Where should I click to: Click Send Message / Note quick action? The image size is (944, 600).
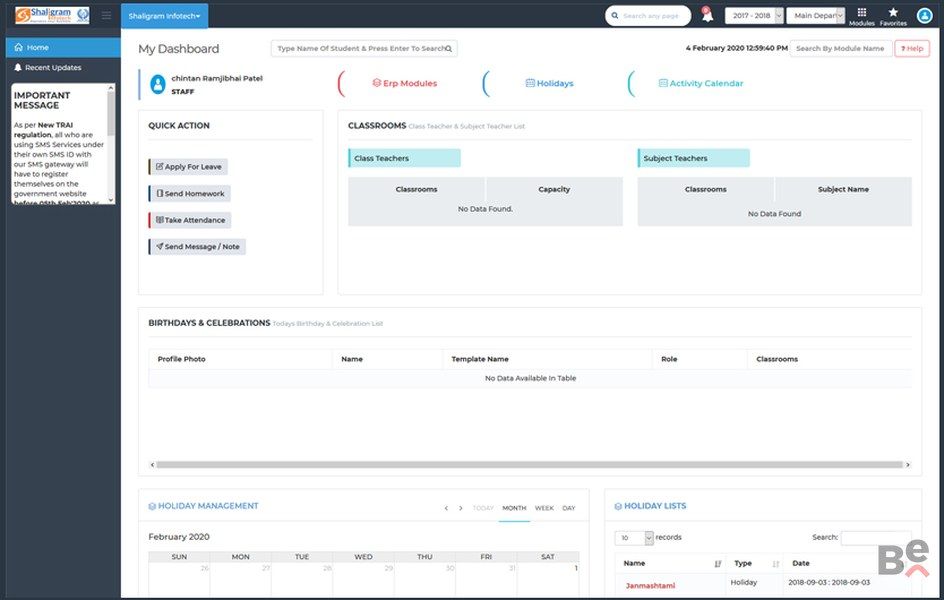pos(197,247)
